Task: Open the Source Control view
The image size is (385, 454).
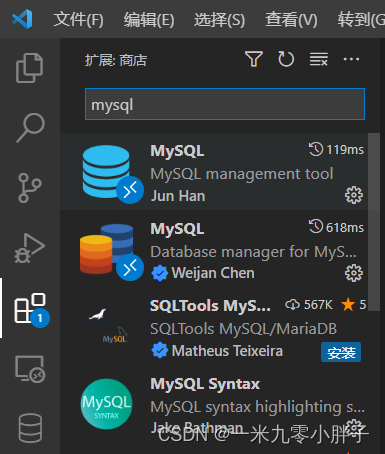Action: (30, 188)
